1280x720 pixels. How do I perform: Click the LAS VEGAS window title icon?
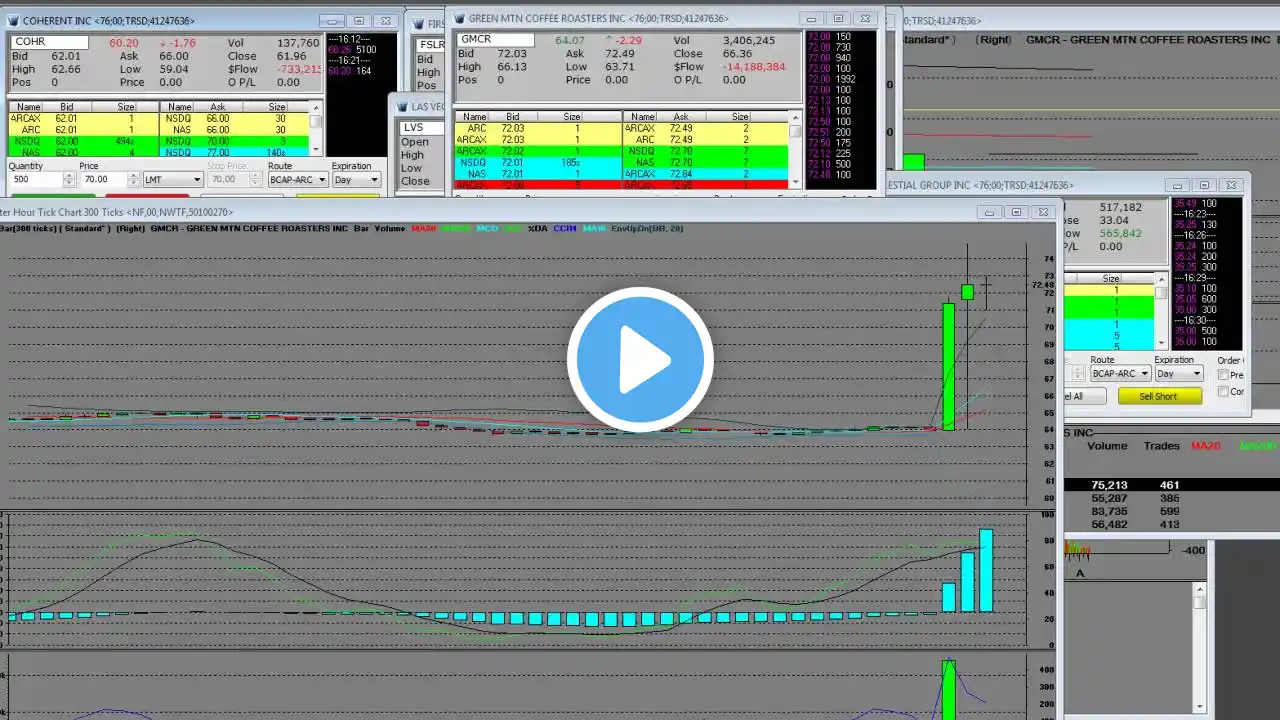(402, 107)
